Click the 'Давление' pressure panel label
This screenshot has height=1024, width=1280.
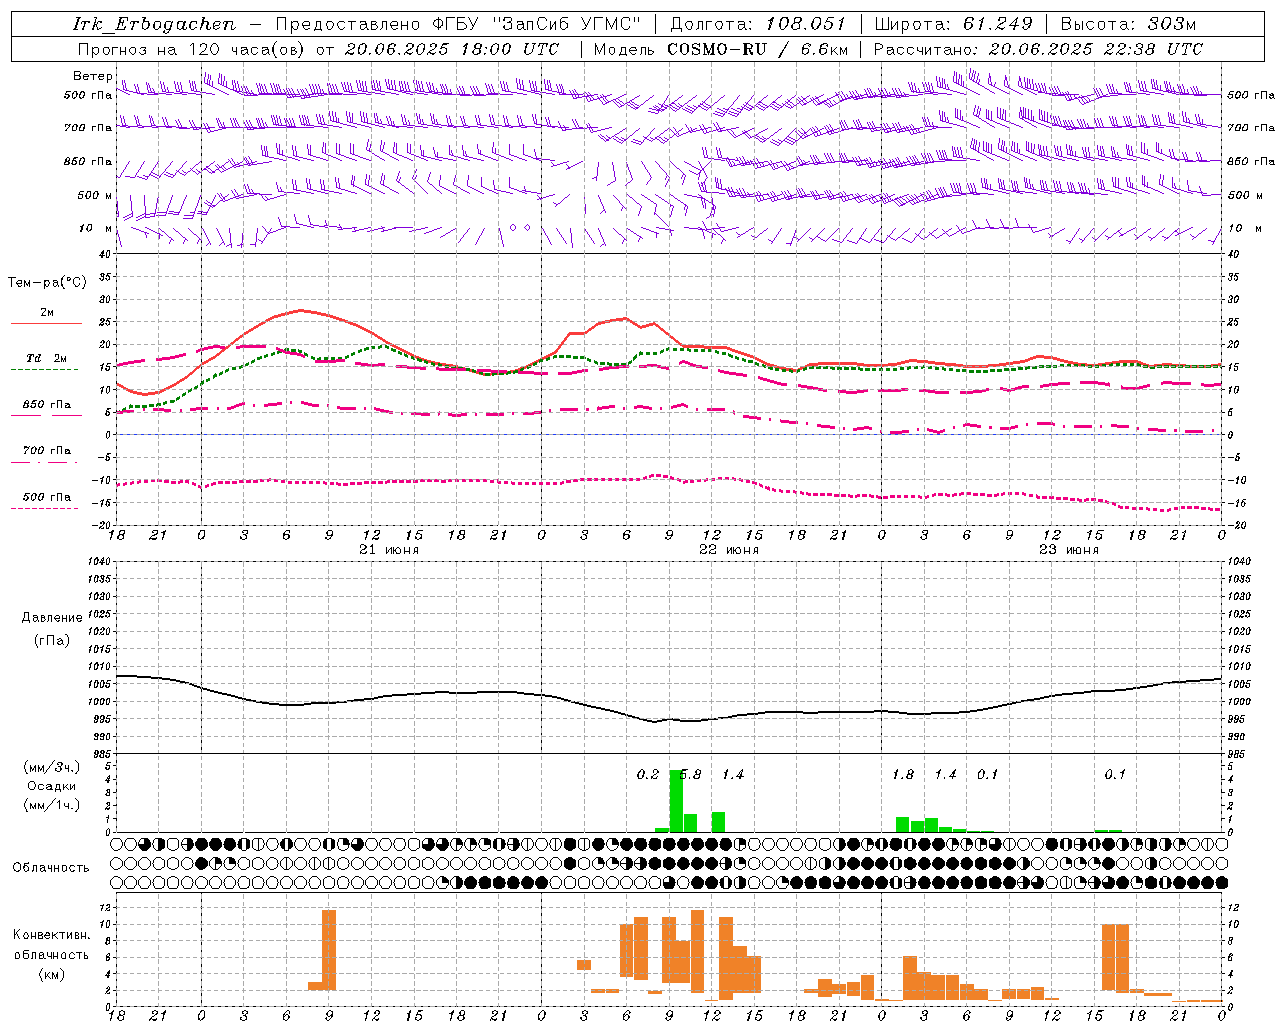click(52, 618)
